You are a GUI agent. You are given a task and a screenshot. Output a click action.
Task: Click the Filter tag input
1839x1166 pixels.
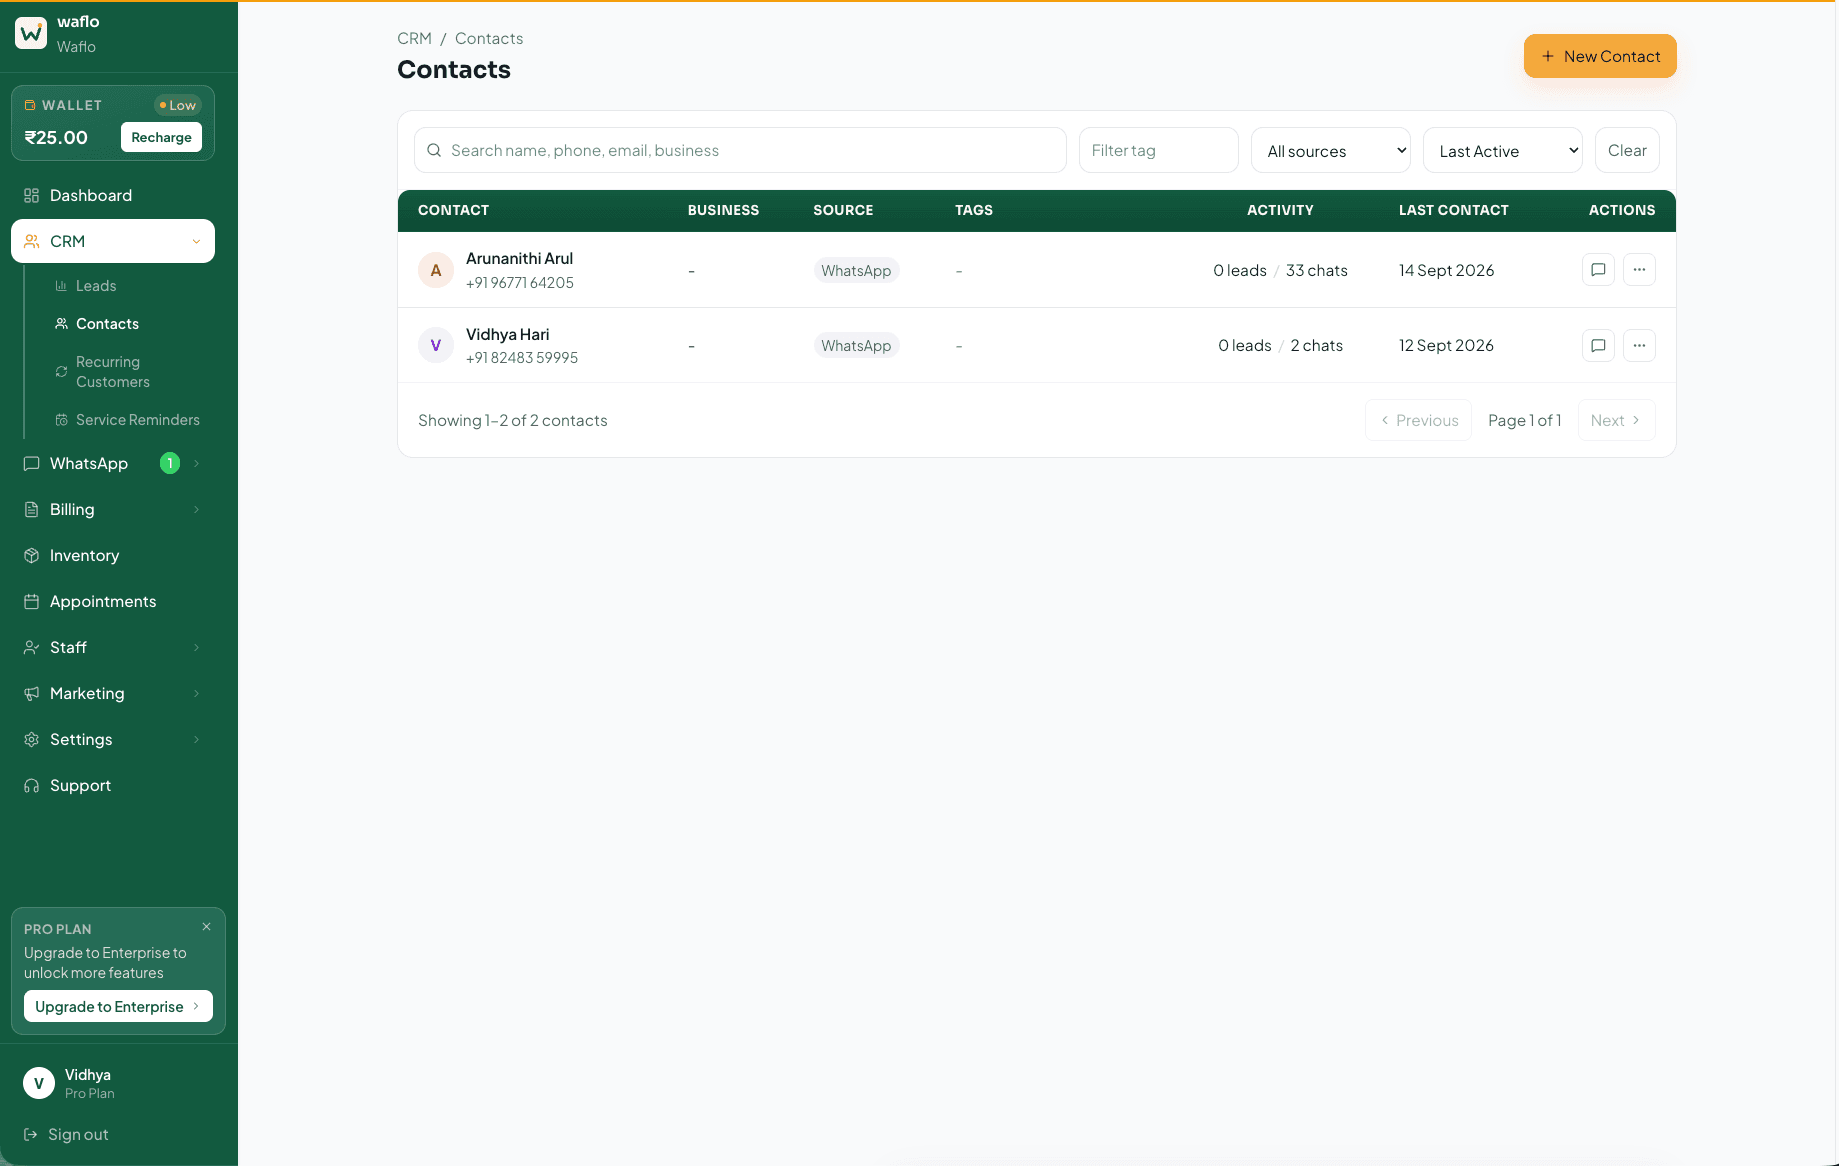click(x=1159, y=150)
